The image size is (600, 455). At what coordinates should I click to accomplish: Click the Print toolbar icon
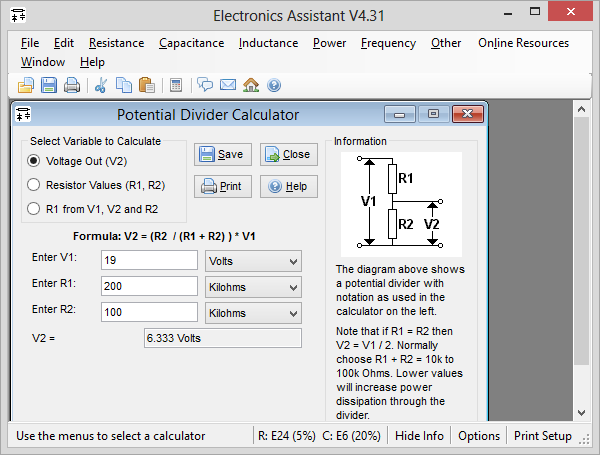[71, 85]
